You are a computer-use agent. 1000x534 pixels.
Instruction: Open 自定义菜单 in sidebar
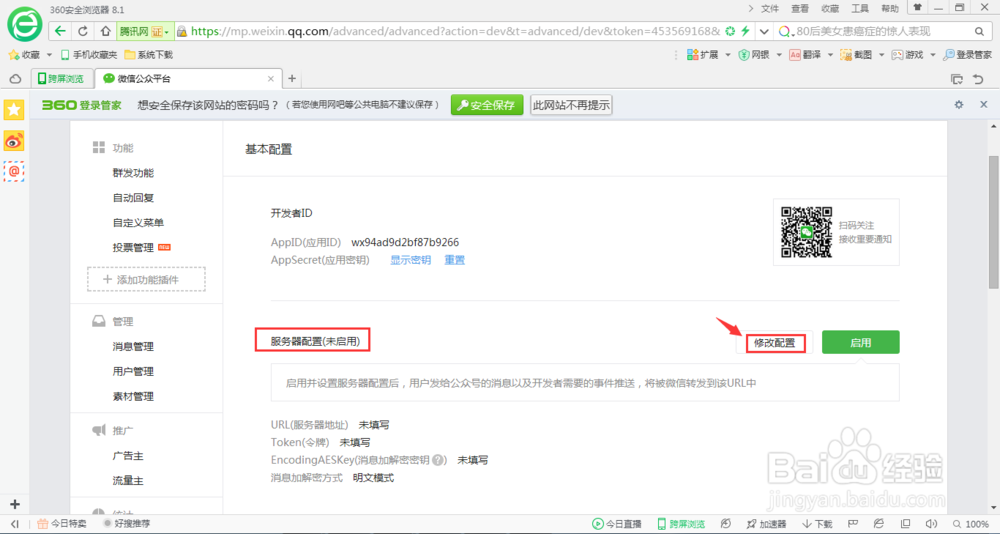click(x=138, y=223)
